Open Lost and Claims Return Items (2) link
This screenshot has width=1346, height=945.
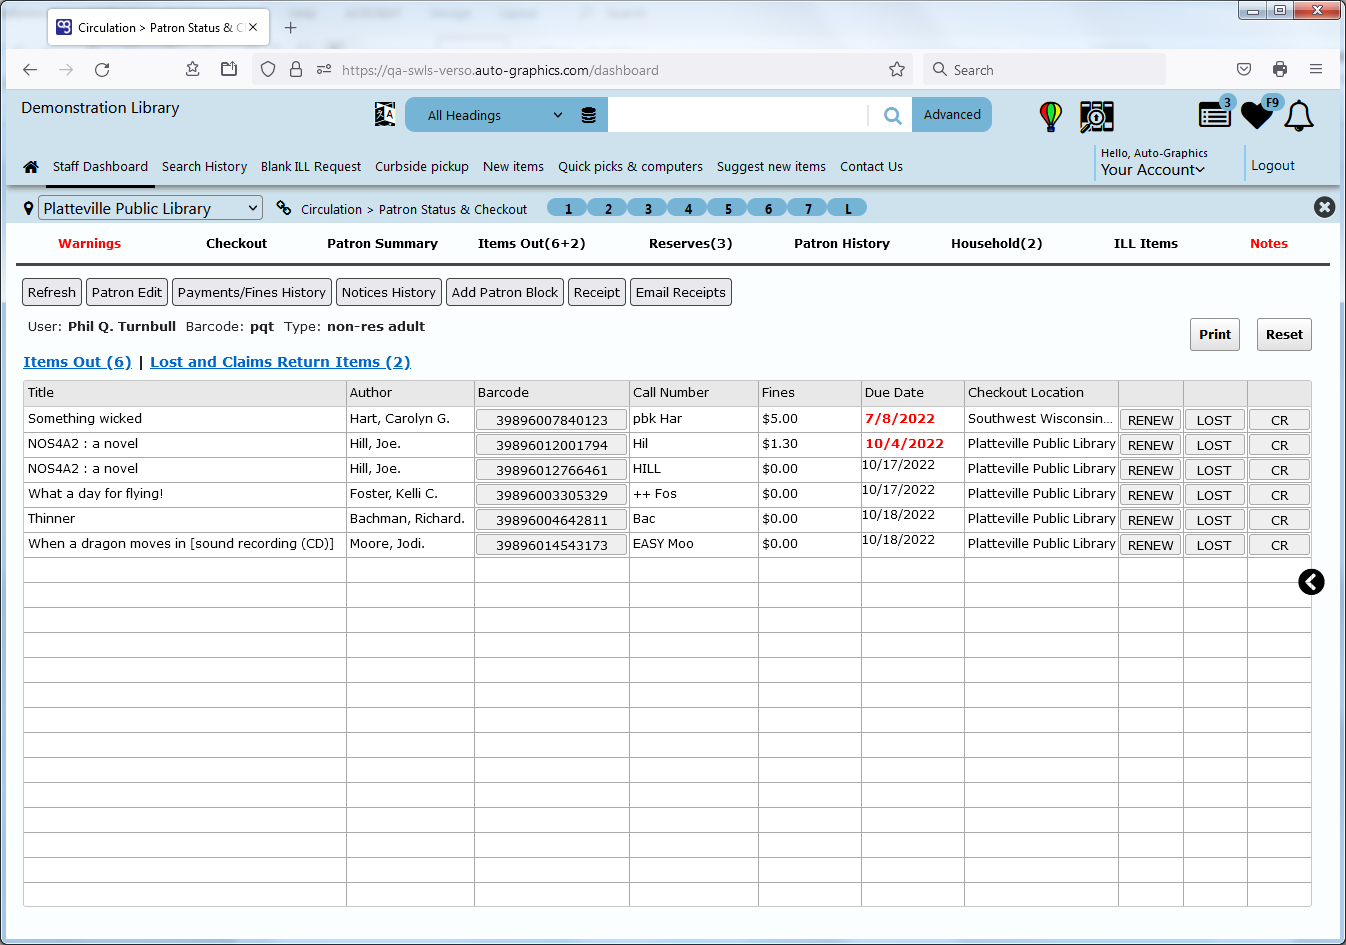[x=280, y=362]
